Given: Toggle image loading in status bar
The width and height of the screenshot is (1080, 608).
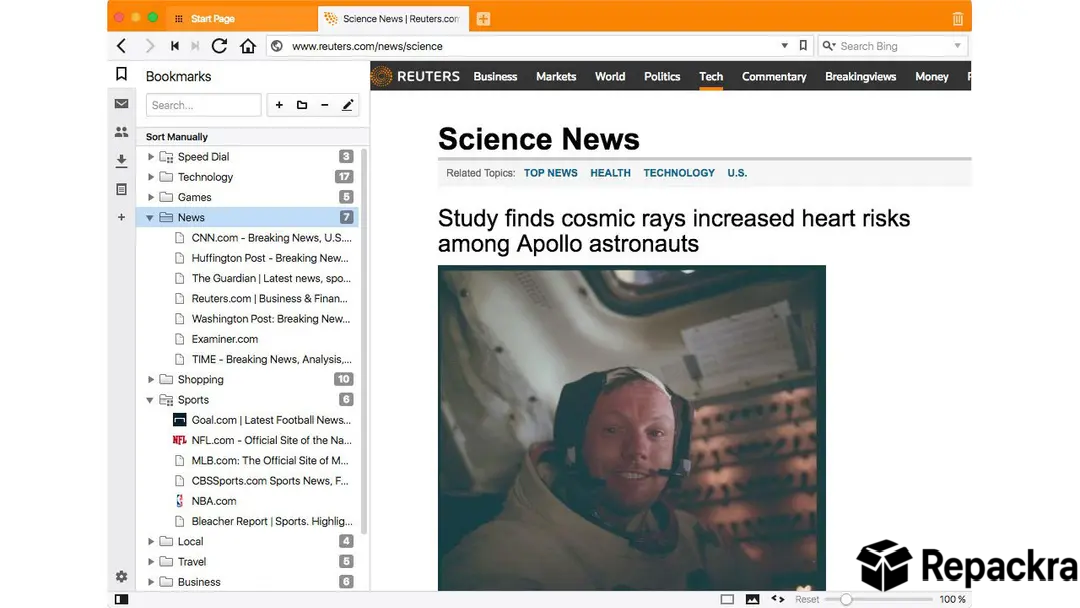Looking at the screenshot, I should [752, 600].
